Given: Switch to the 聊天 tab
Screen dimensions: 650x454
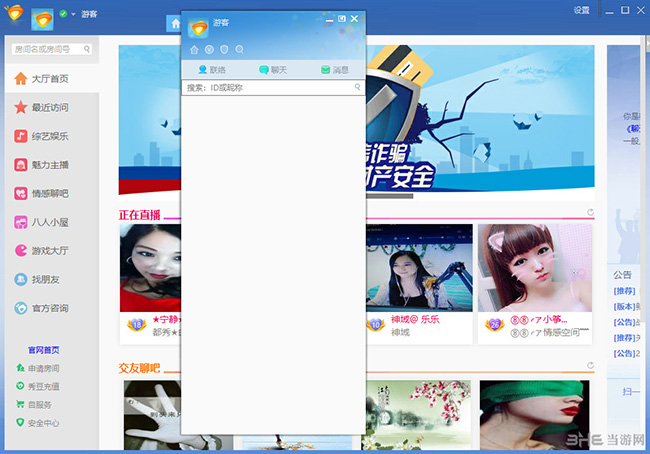Looking at the screenshot, I should [x=273, y=70].
